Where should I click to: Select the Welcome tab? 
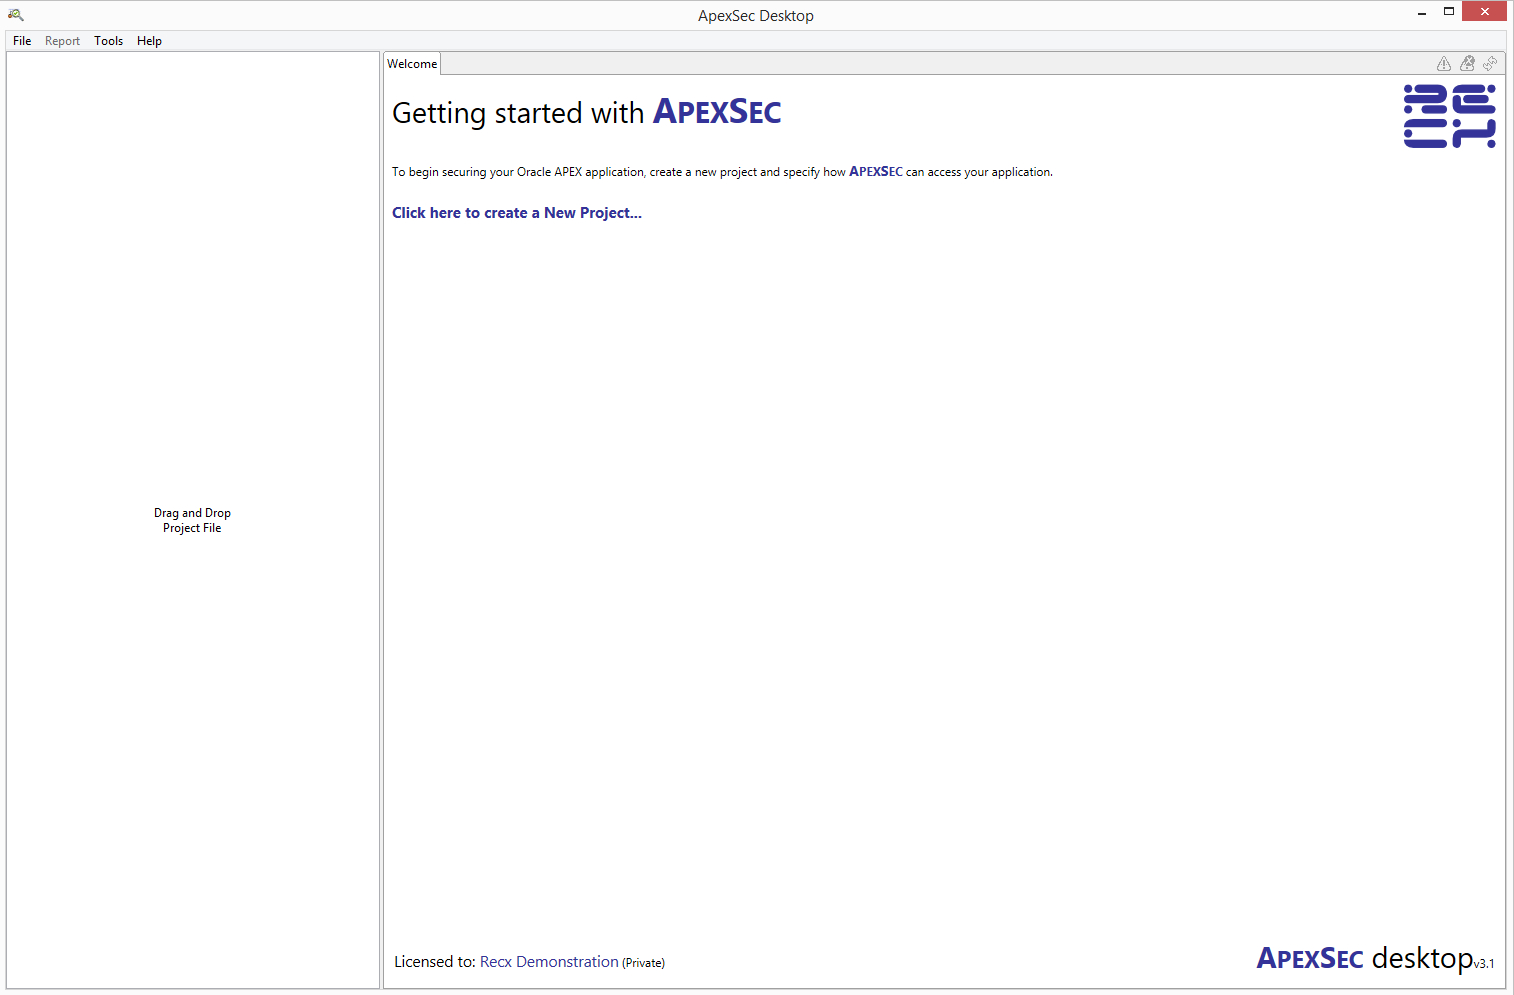tap(412, 64)
